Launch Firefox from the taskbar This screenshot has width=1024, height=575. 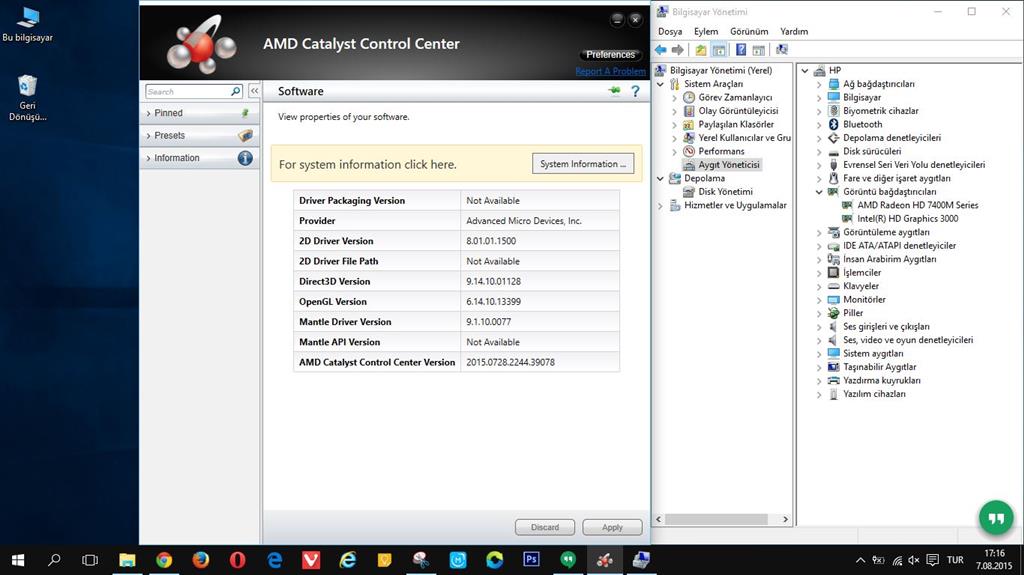[x=200, y=560]
